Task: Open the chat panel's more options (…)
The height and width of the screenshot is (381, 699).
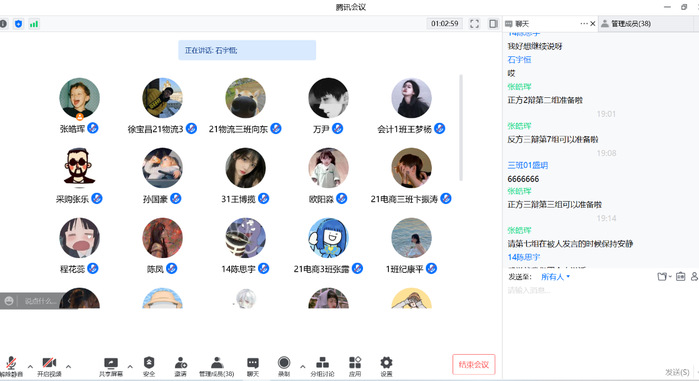Action: [584, 24]
